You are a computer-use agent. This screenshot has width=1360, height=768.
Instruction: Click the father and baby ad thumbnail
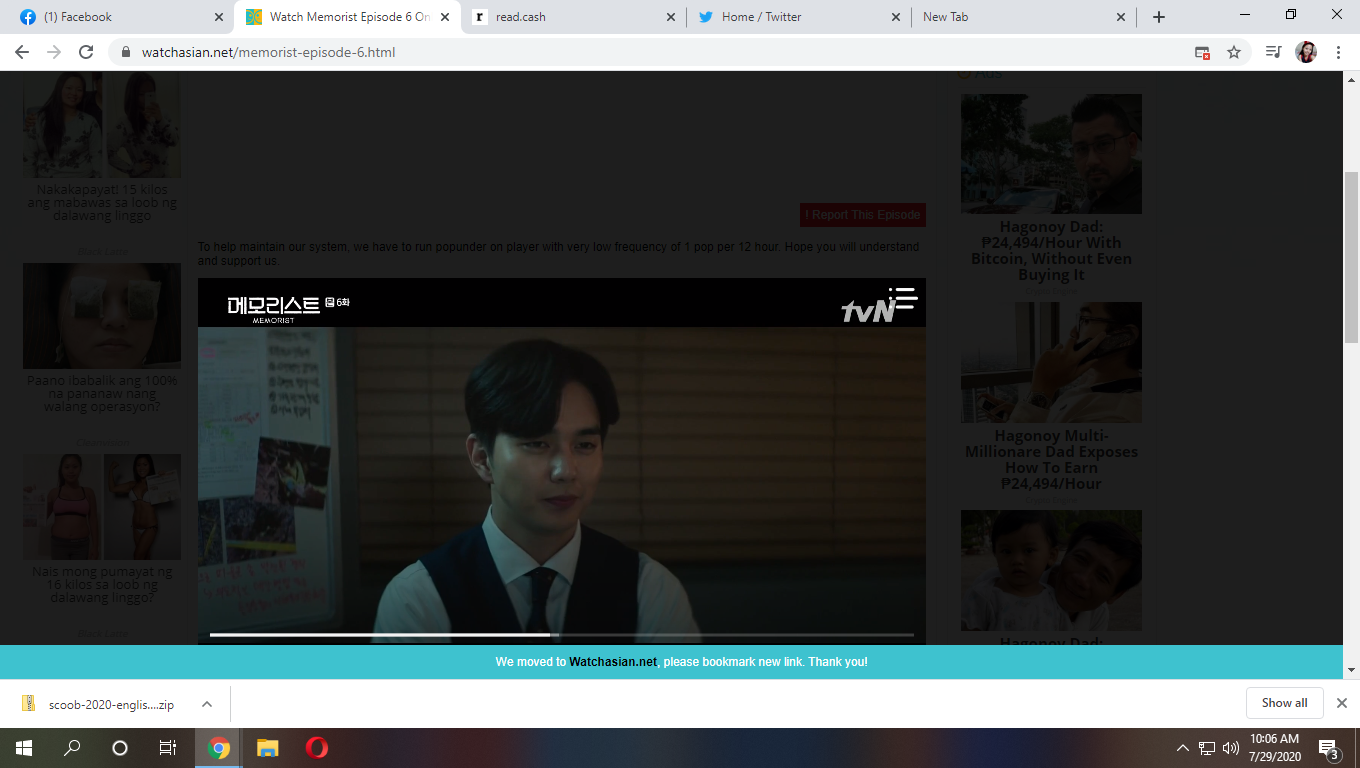pos(1051,570)
